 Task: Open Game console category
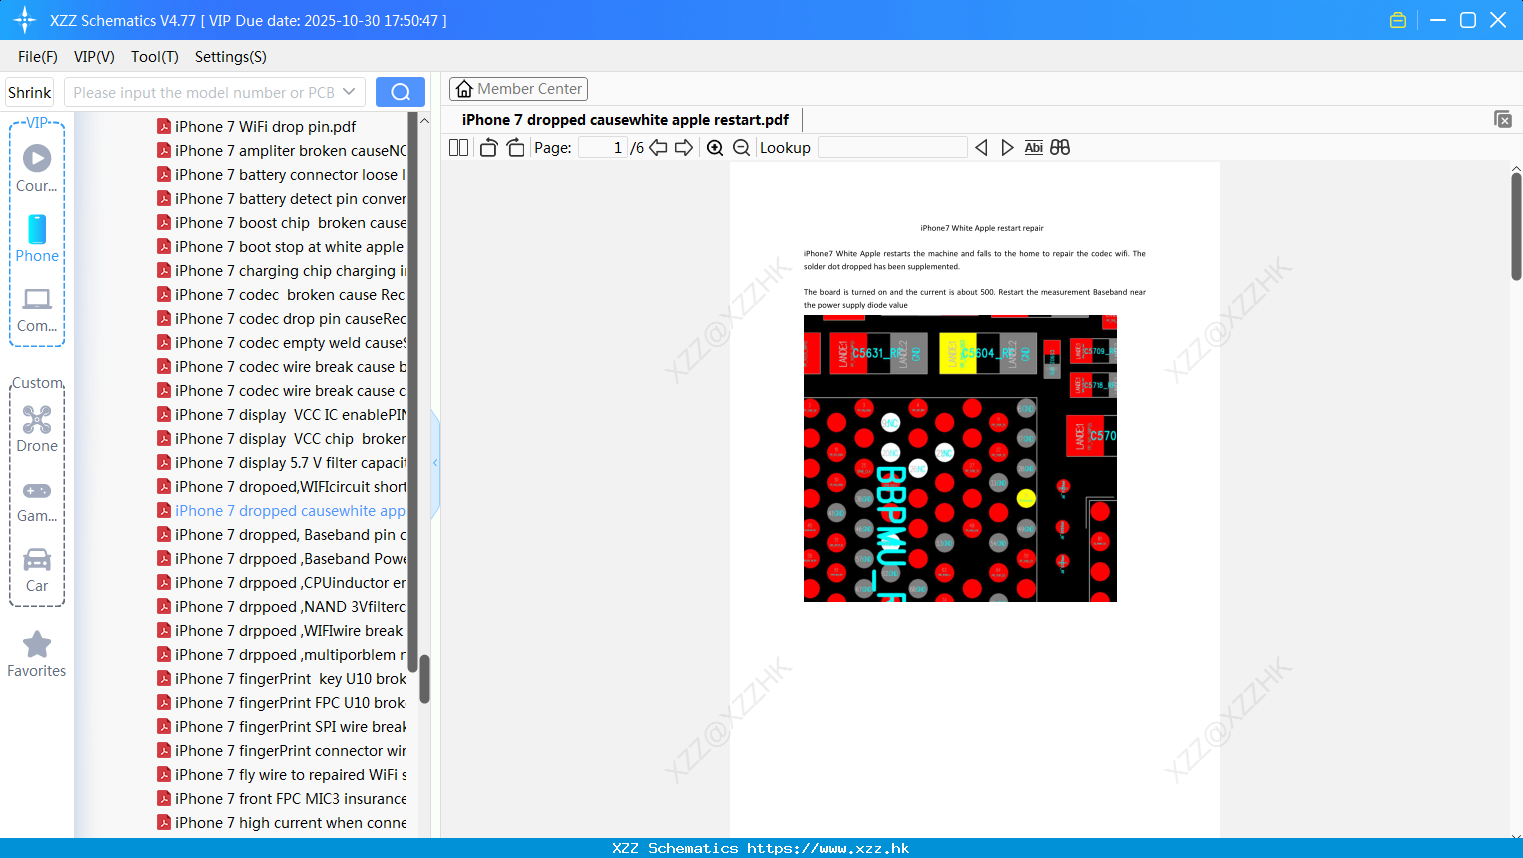37,500
